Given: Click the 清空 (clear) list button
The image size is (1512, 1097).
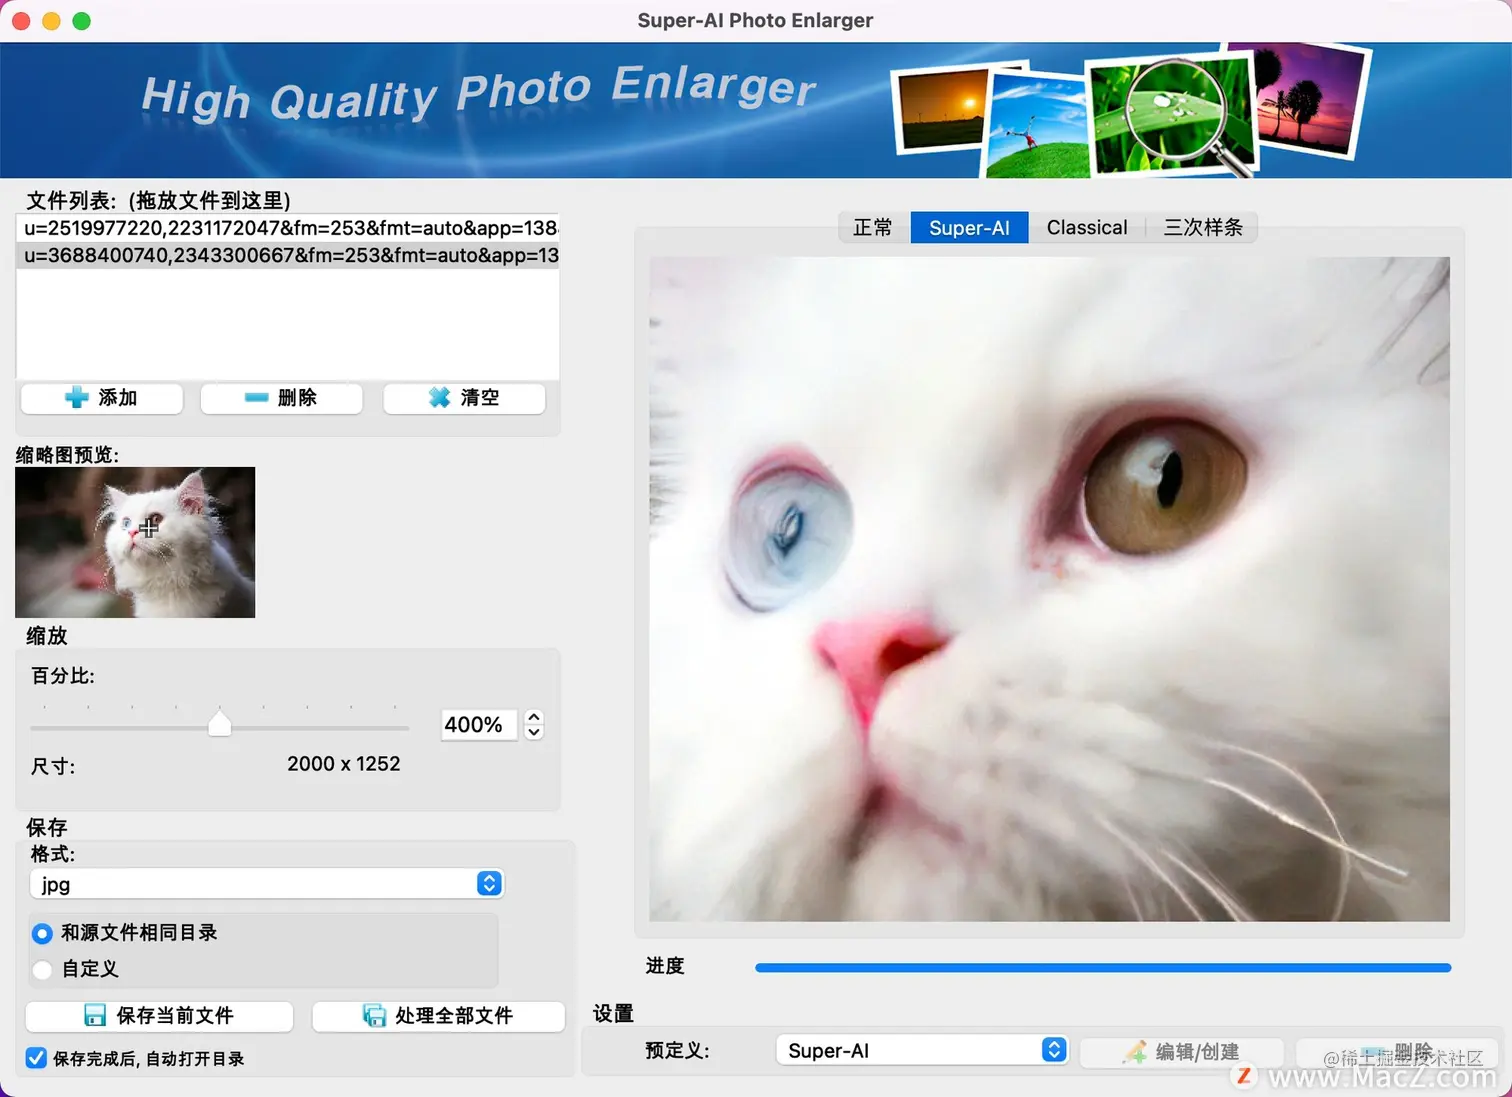Looking at the screenshot, I should click(x=464, y=398).
